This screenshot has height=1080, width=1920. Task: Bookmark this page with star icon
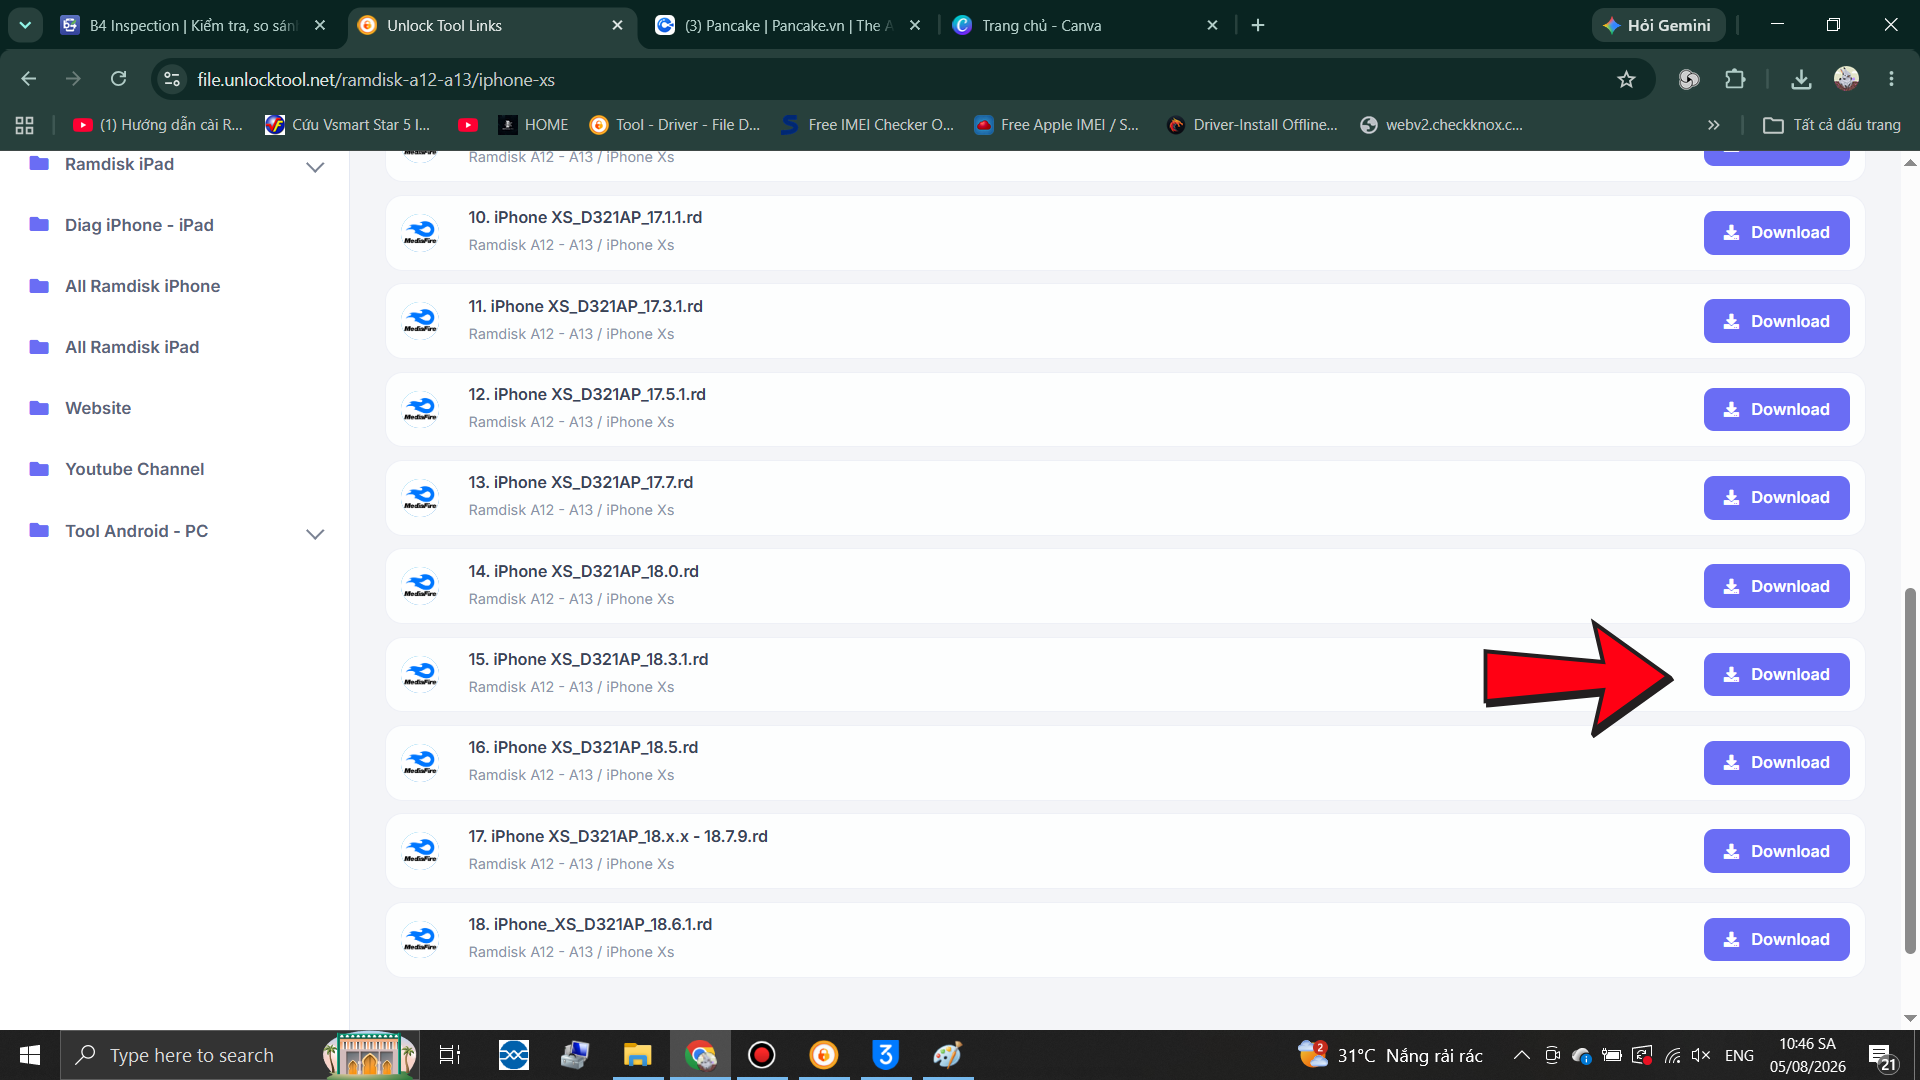[1627, 79]
